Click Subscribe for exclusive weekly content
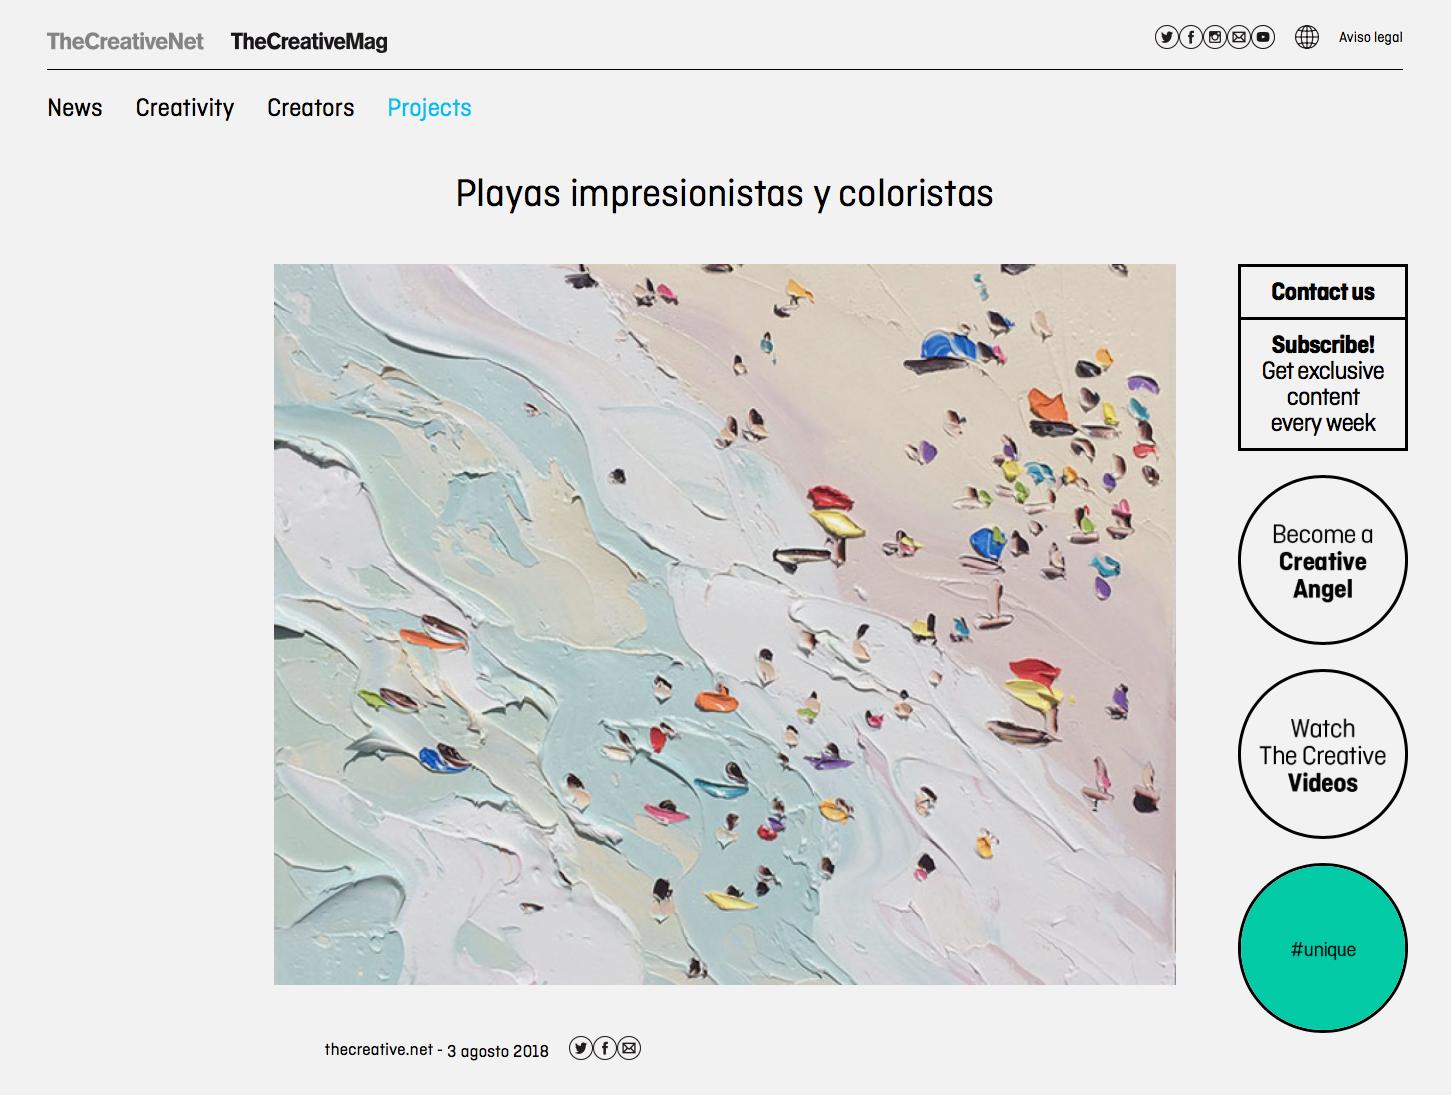The width and height of the screenshot is (1451, 1095). click(1322, 384)
